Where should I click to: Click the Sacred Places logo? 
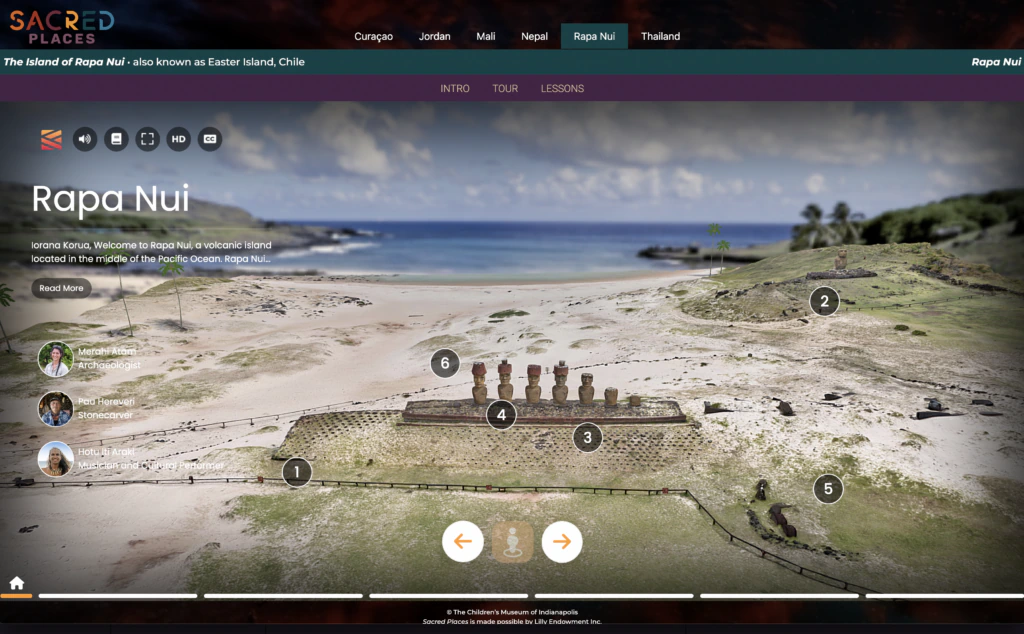[x=61, y=27]
